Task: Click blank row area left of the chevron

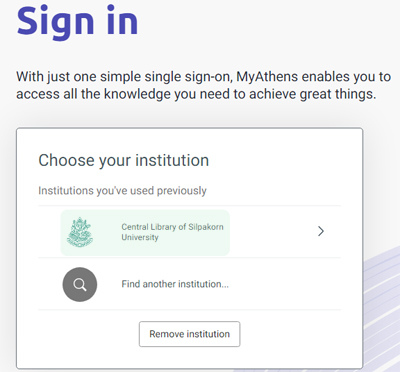Action: click(x=272, y=232)
